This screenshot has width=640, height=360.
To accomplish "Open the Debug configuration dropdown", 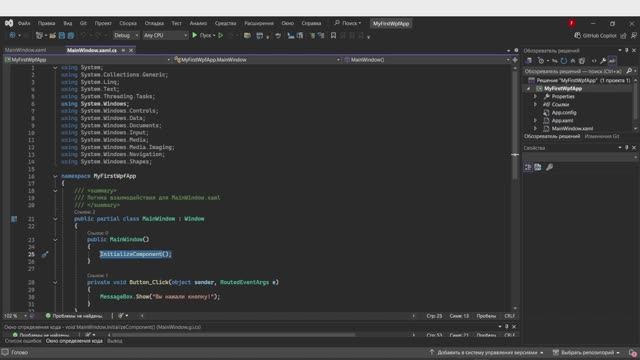I will tap(126, 36).
